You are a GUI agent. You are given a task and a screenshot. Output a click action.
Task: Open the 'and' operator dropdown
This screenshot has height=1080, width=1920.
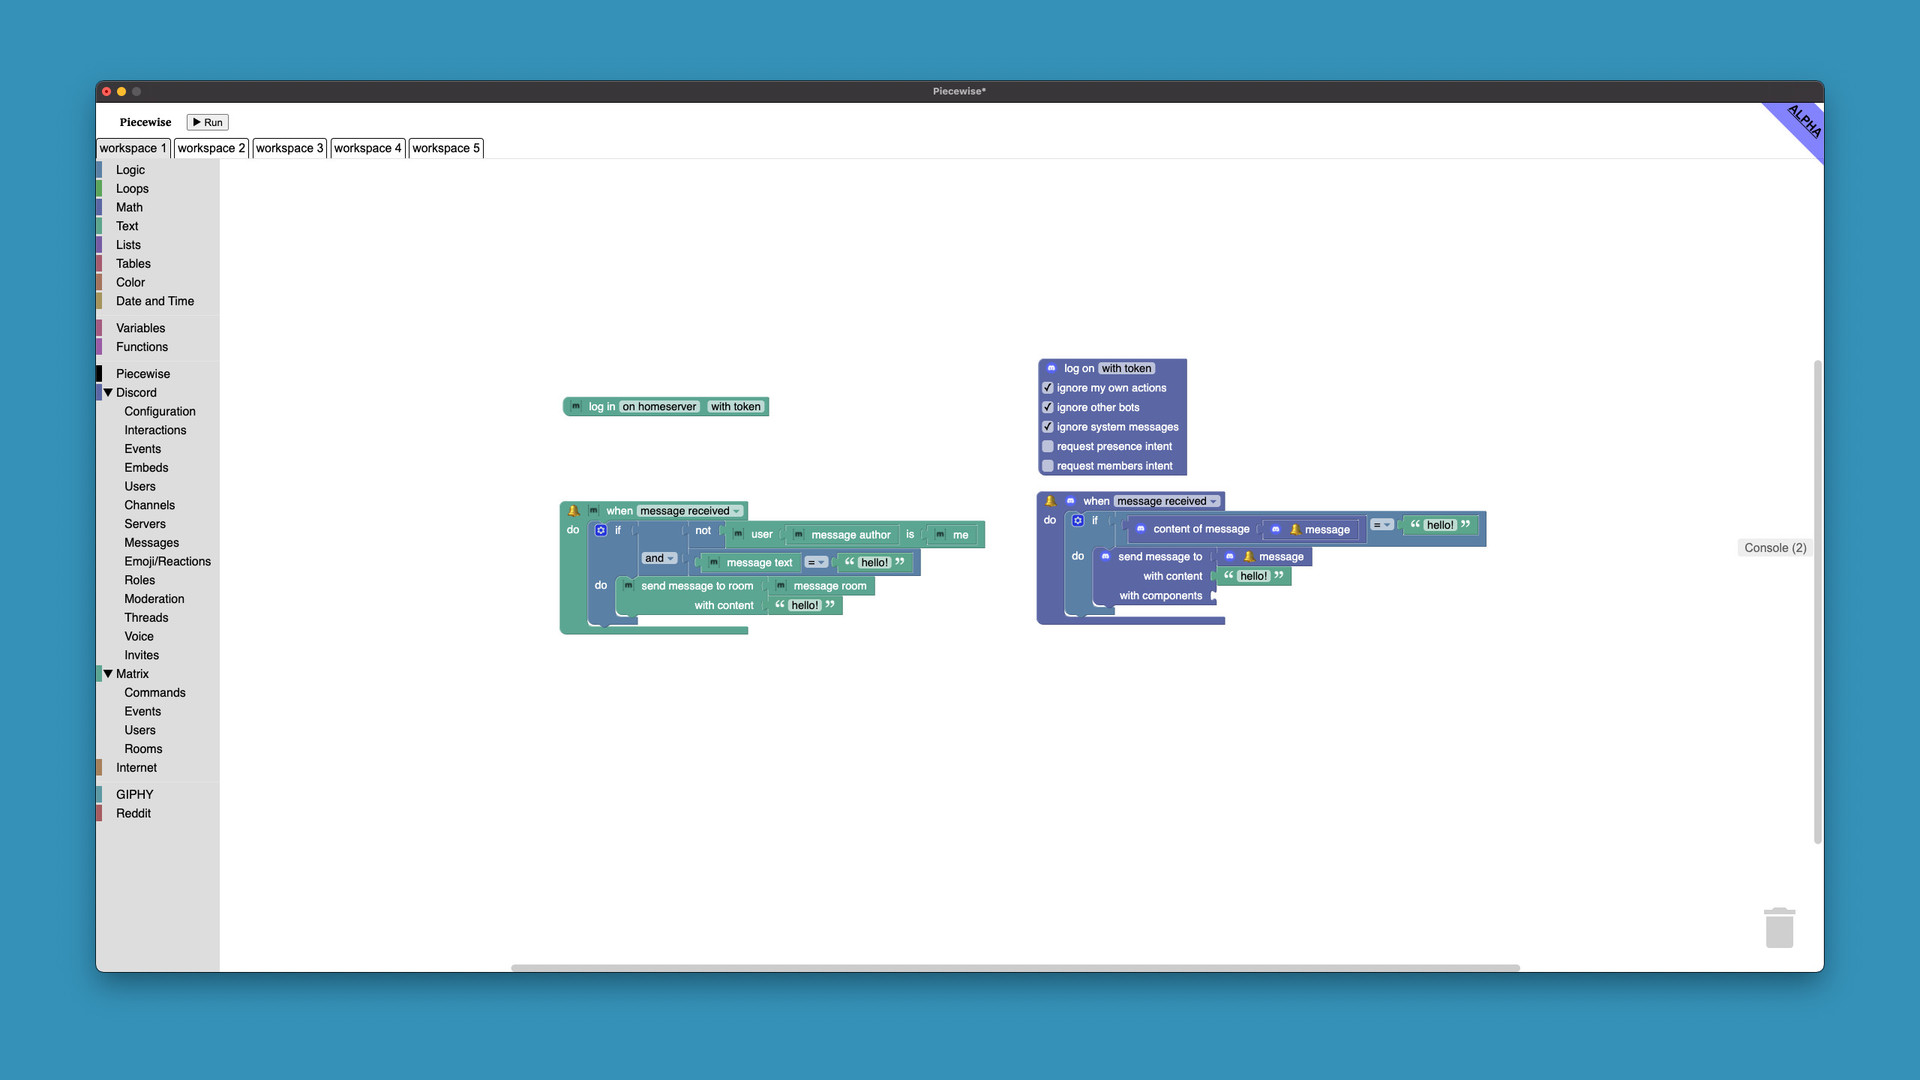660,559
